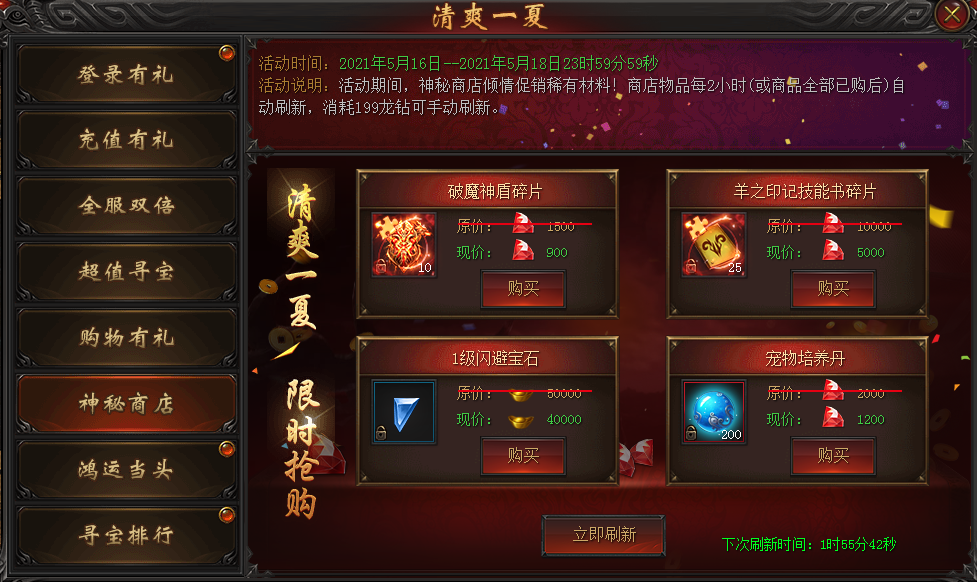Screen dimensions: 977x582
Task: Click the 破魔神盾碎片 item icon
Action: (x=404, y=244)
